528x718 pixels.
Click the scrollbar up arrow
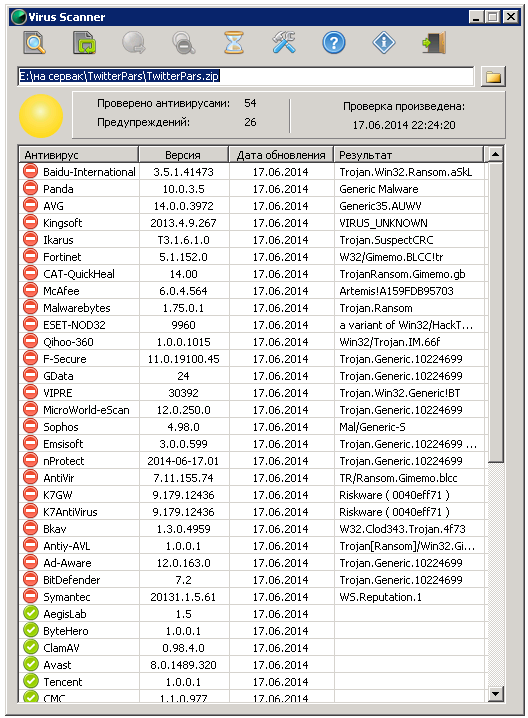[x=495, y=154]
